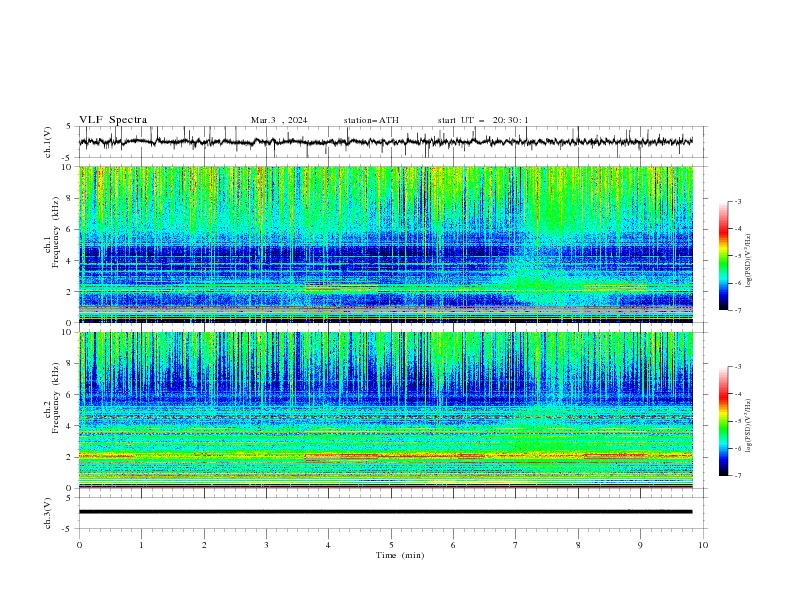Click the ch.1 'Frequency (kHz)' axis label

coord(56,230)
